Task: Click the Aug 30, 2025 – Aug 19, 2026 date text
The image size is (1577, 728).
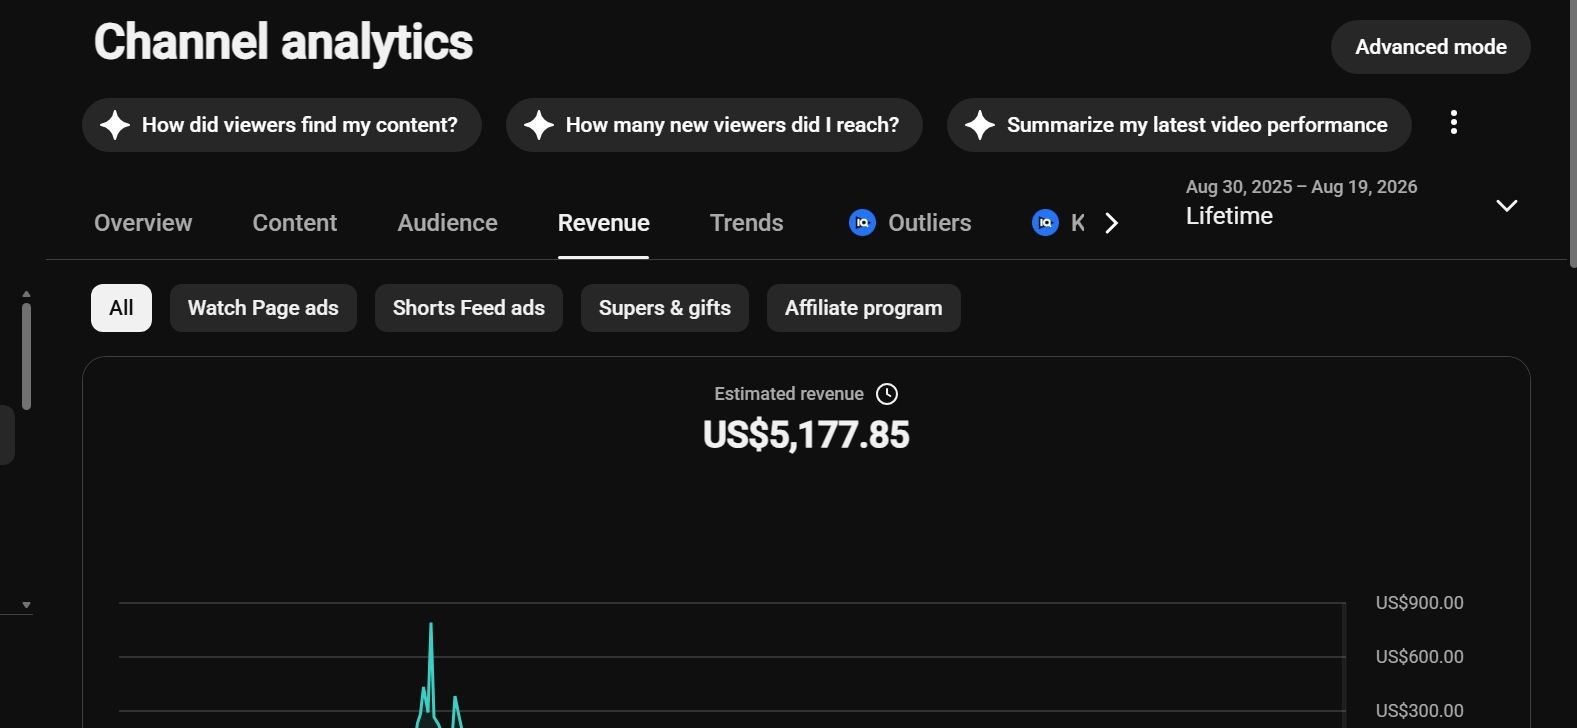Action: (1301, 187)
